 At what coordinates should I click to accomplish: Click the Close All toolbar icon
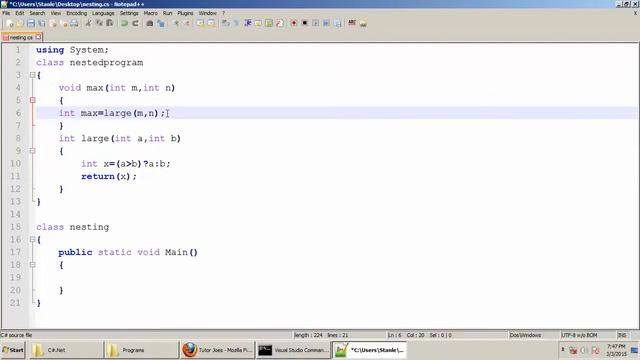click(64, 23)
